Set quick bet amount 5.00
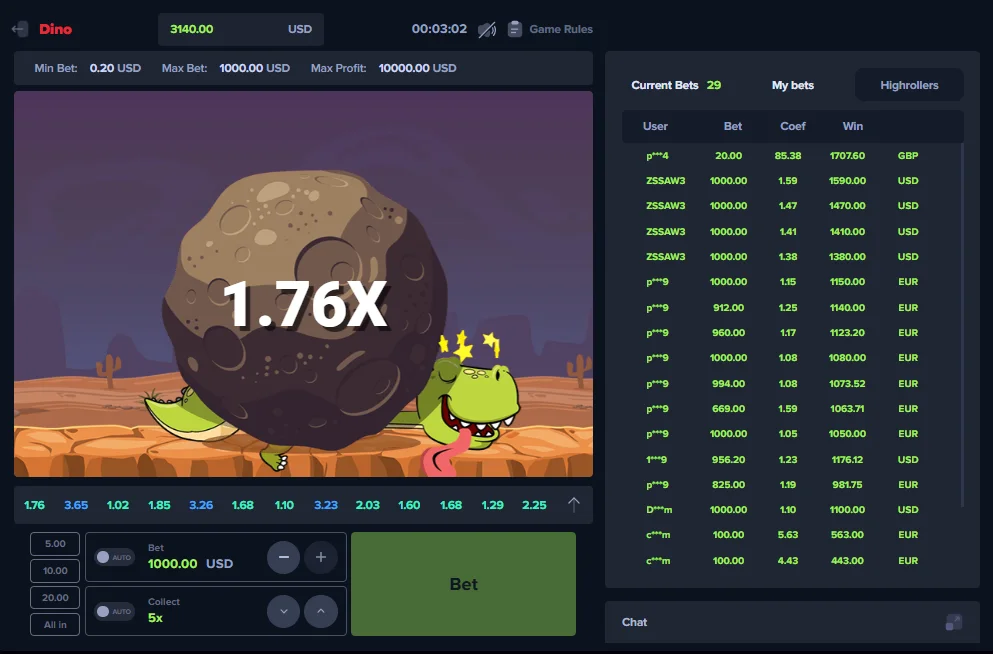 pos(55,544)
